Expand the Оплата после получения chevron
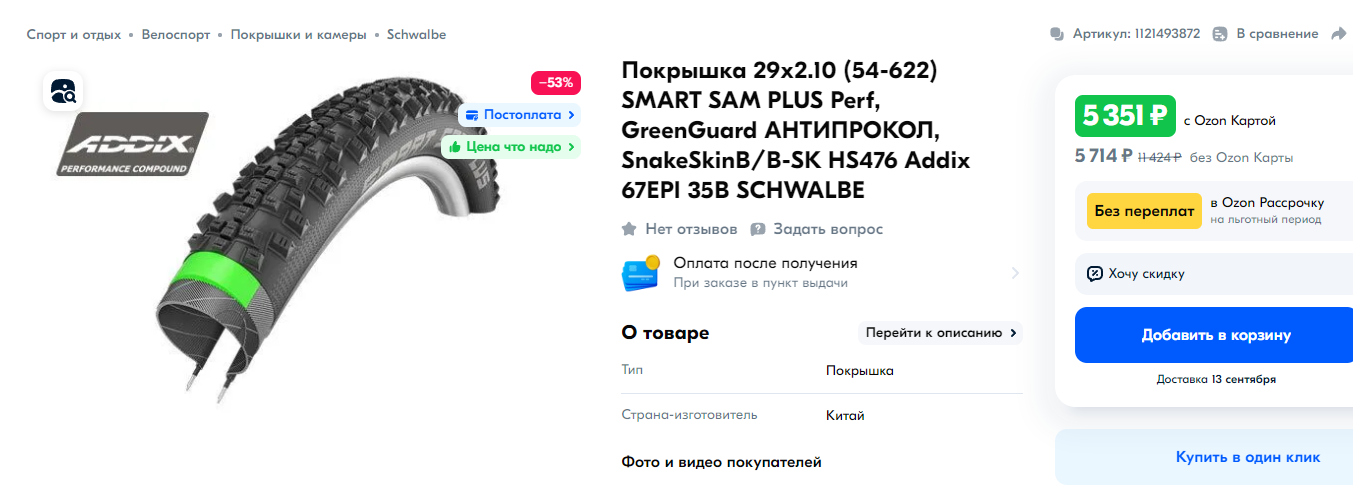 click(x=1015, y=273)
